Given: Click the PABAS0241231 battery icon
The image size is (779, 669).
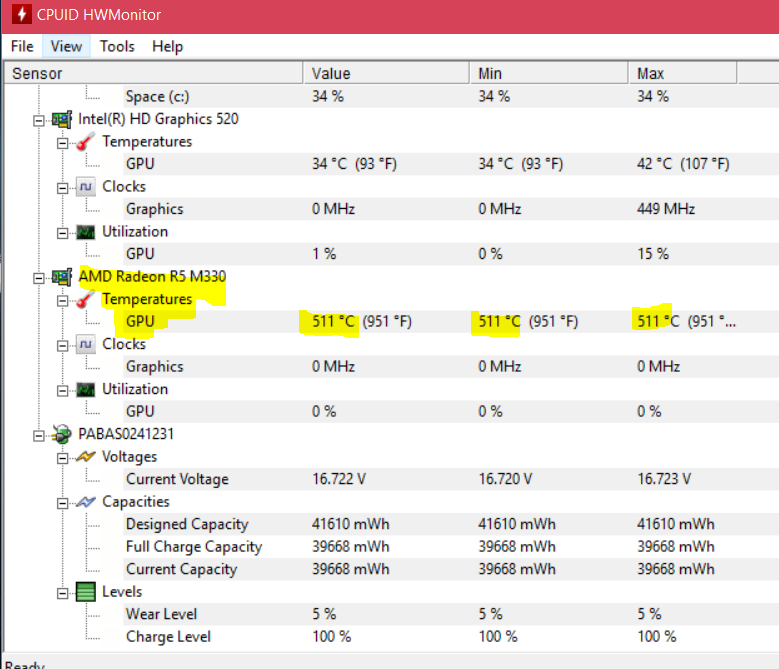Looking at the screenshot, I should tap(62, 434).
